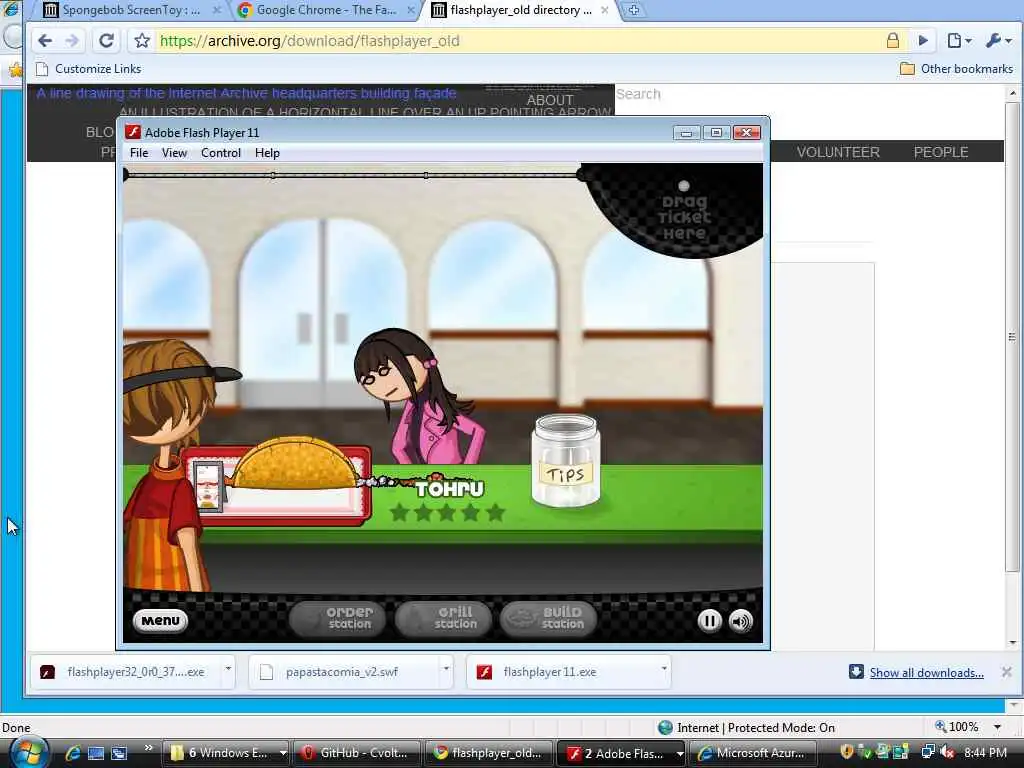Image resolution: width=1024 pixels, height=768 pixels.
Task: Select the flashplayer_old directory tab
Action: click(x=520, y=10)
